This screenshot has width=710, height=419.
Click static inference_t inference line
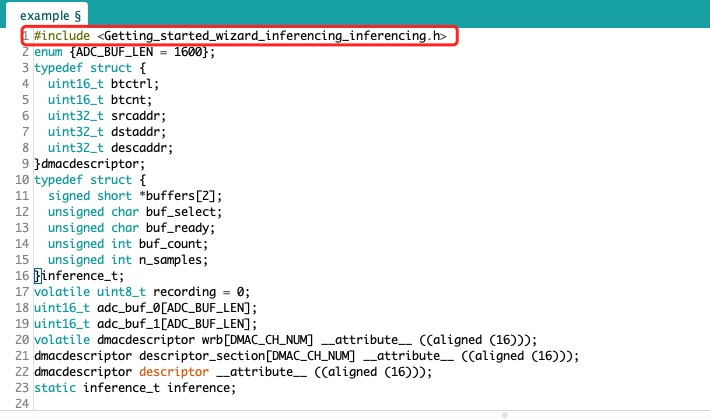[x=135, y=388]
